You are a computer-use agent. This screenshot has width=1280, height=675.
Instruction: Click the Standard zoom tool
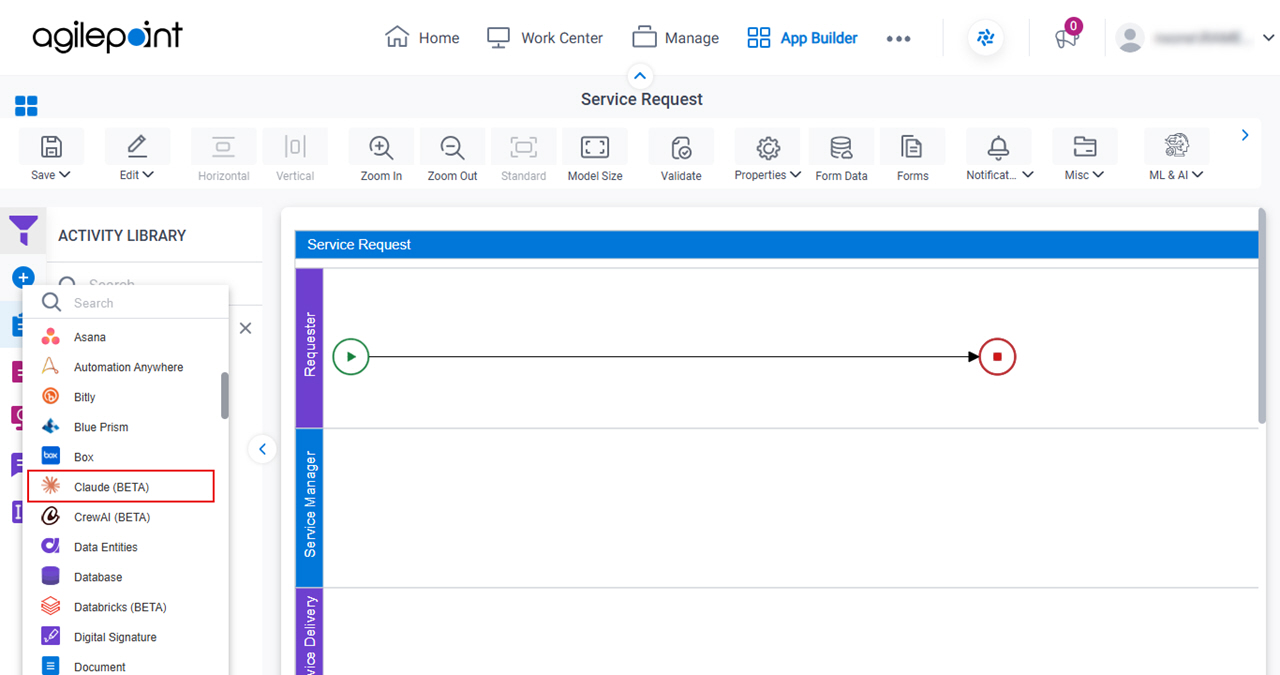click(523, 147)
